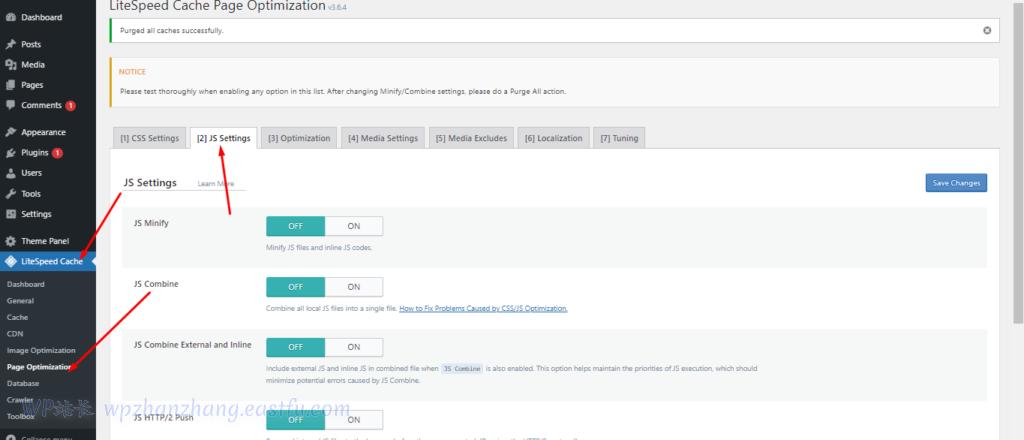Viewport: 1024px width, 440px height.
Task: Select the Tuning tab
Action: 619,138
